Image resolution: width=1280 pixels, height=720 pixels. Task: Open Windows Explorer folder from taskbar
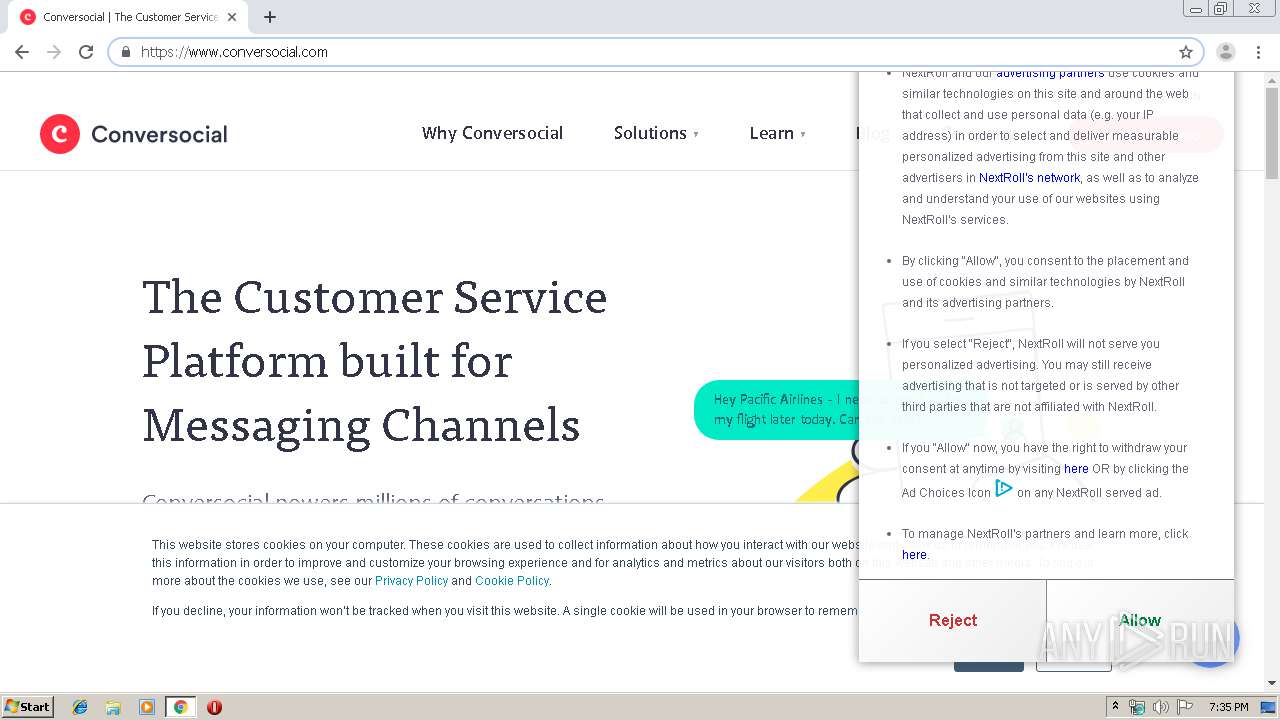[113, 707]
